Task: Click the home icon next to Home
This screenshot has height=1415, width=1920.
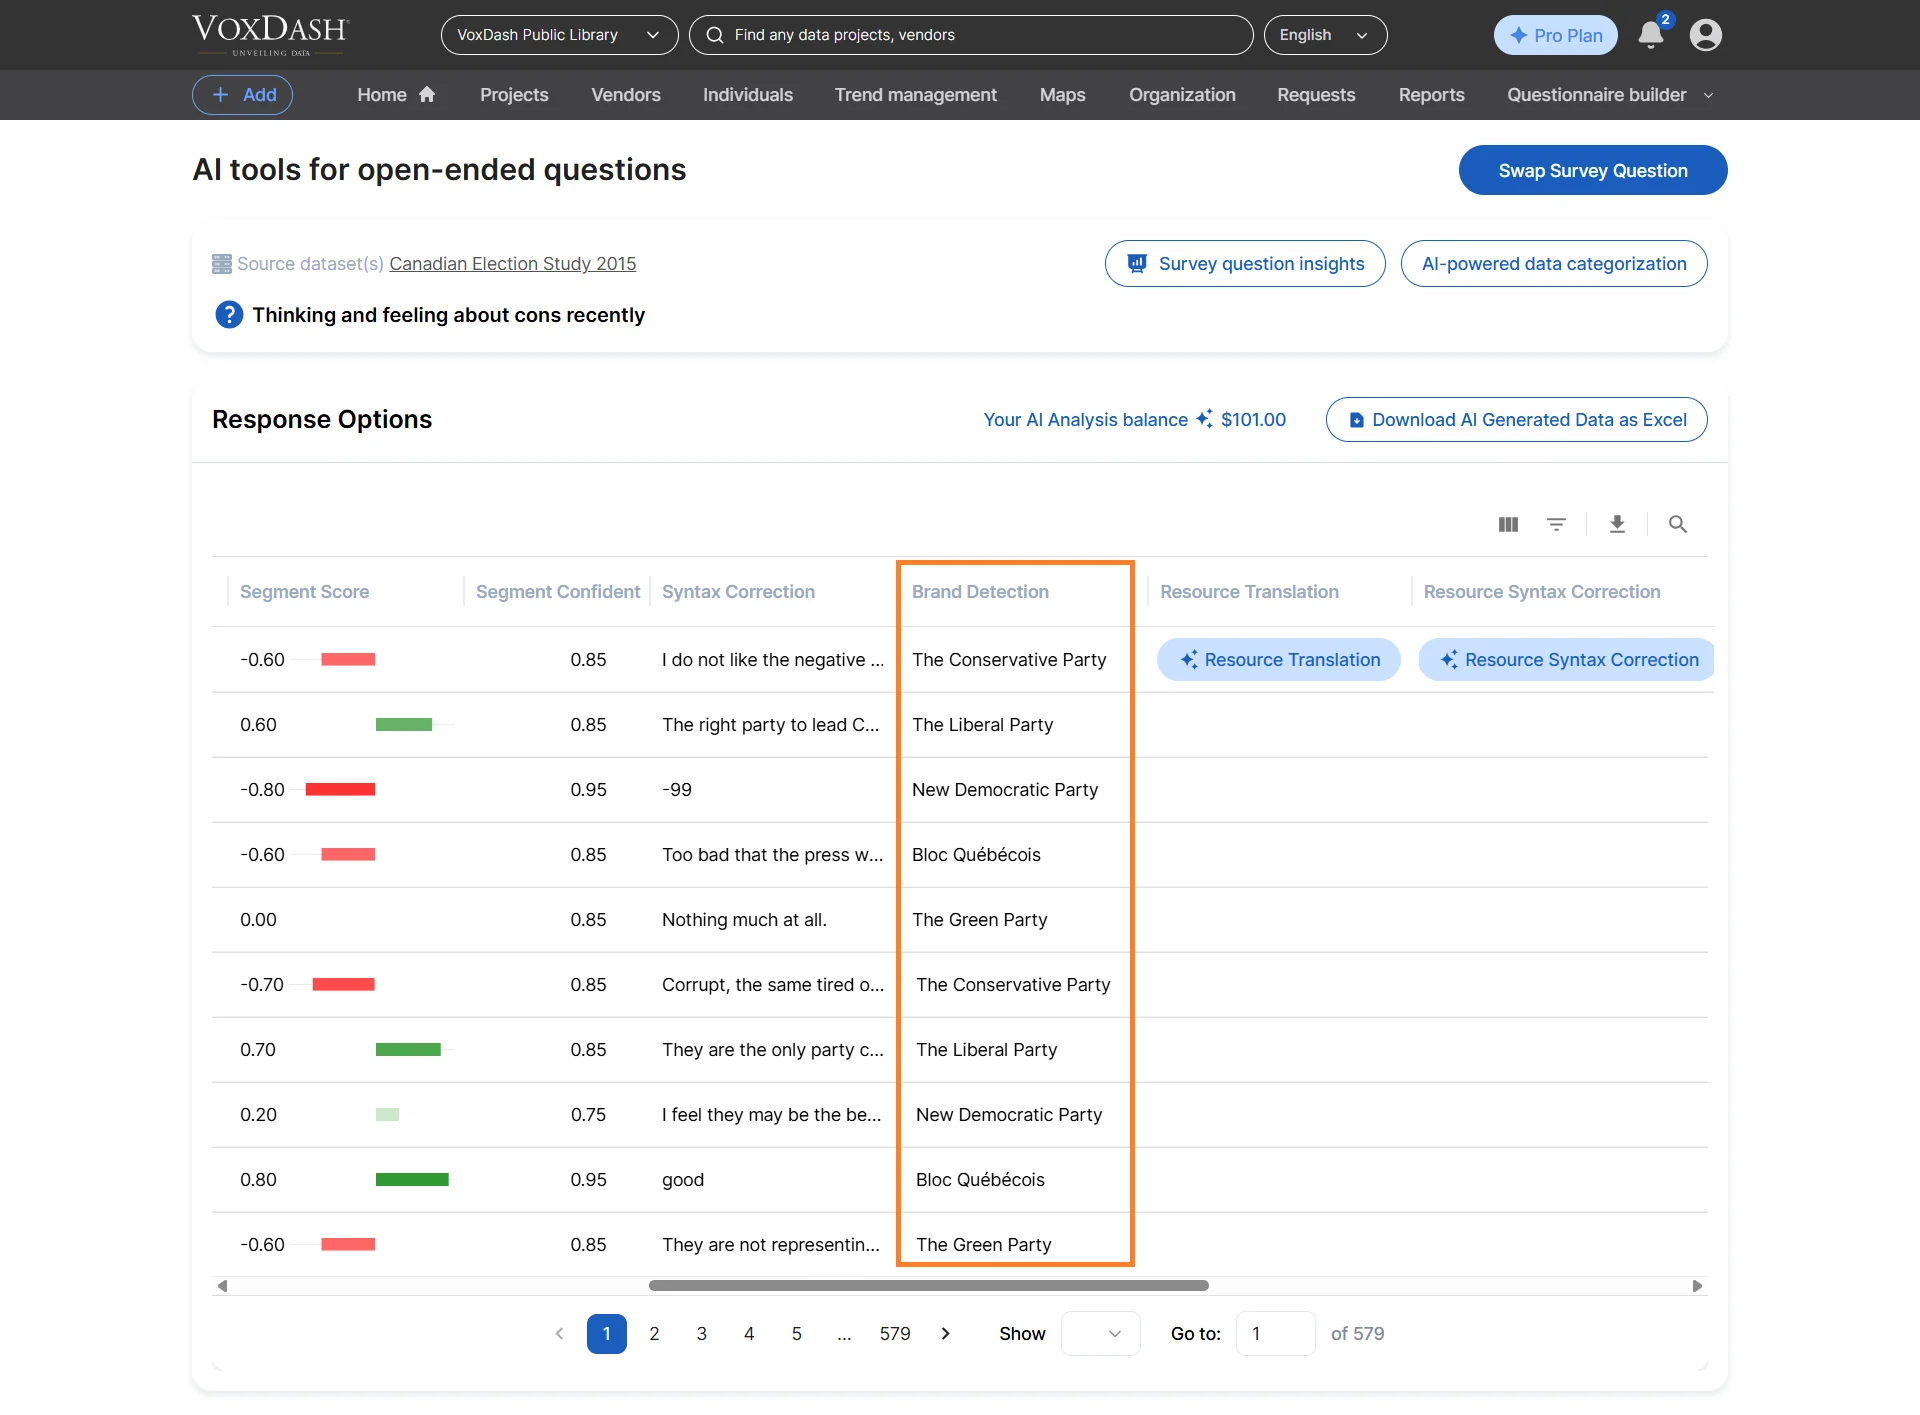Action: (x=427, y=94)
